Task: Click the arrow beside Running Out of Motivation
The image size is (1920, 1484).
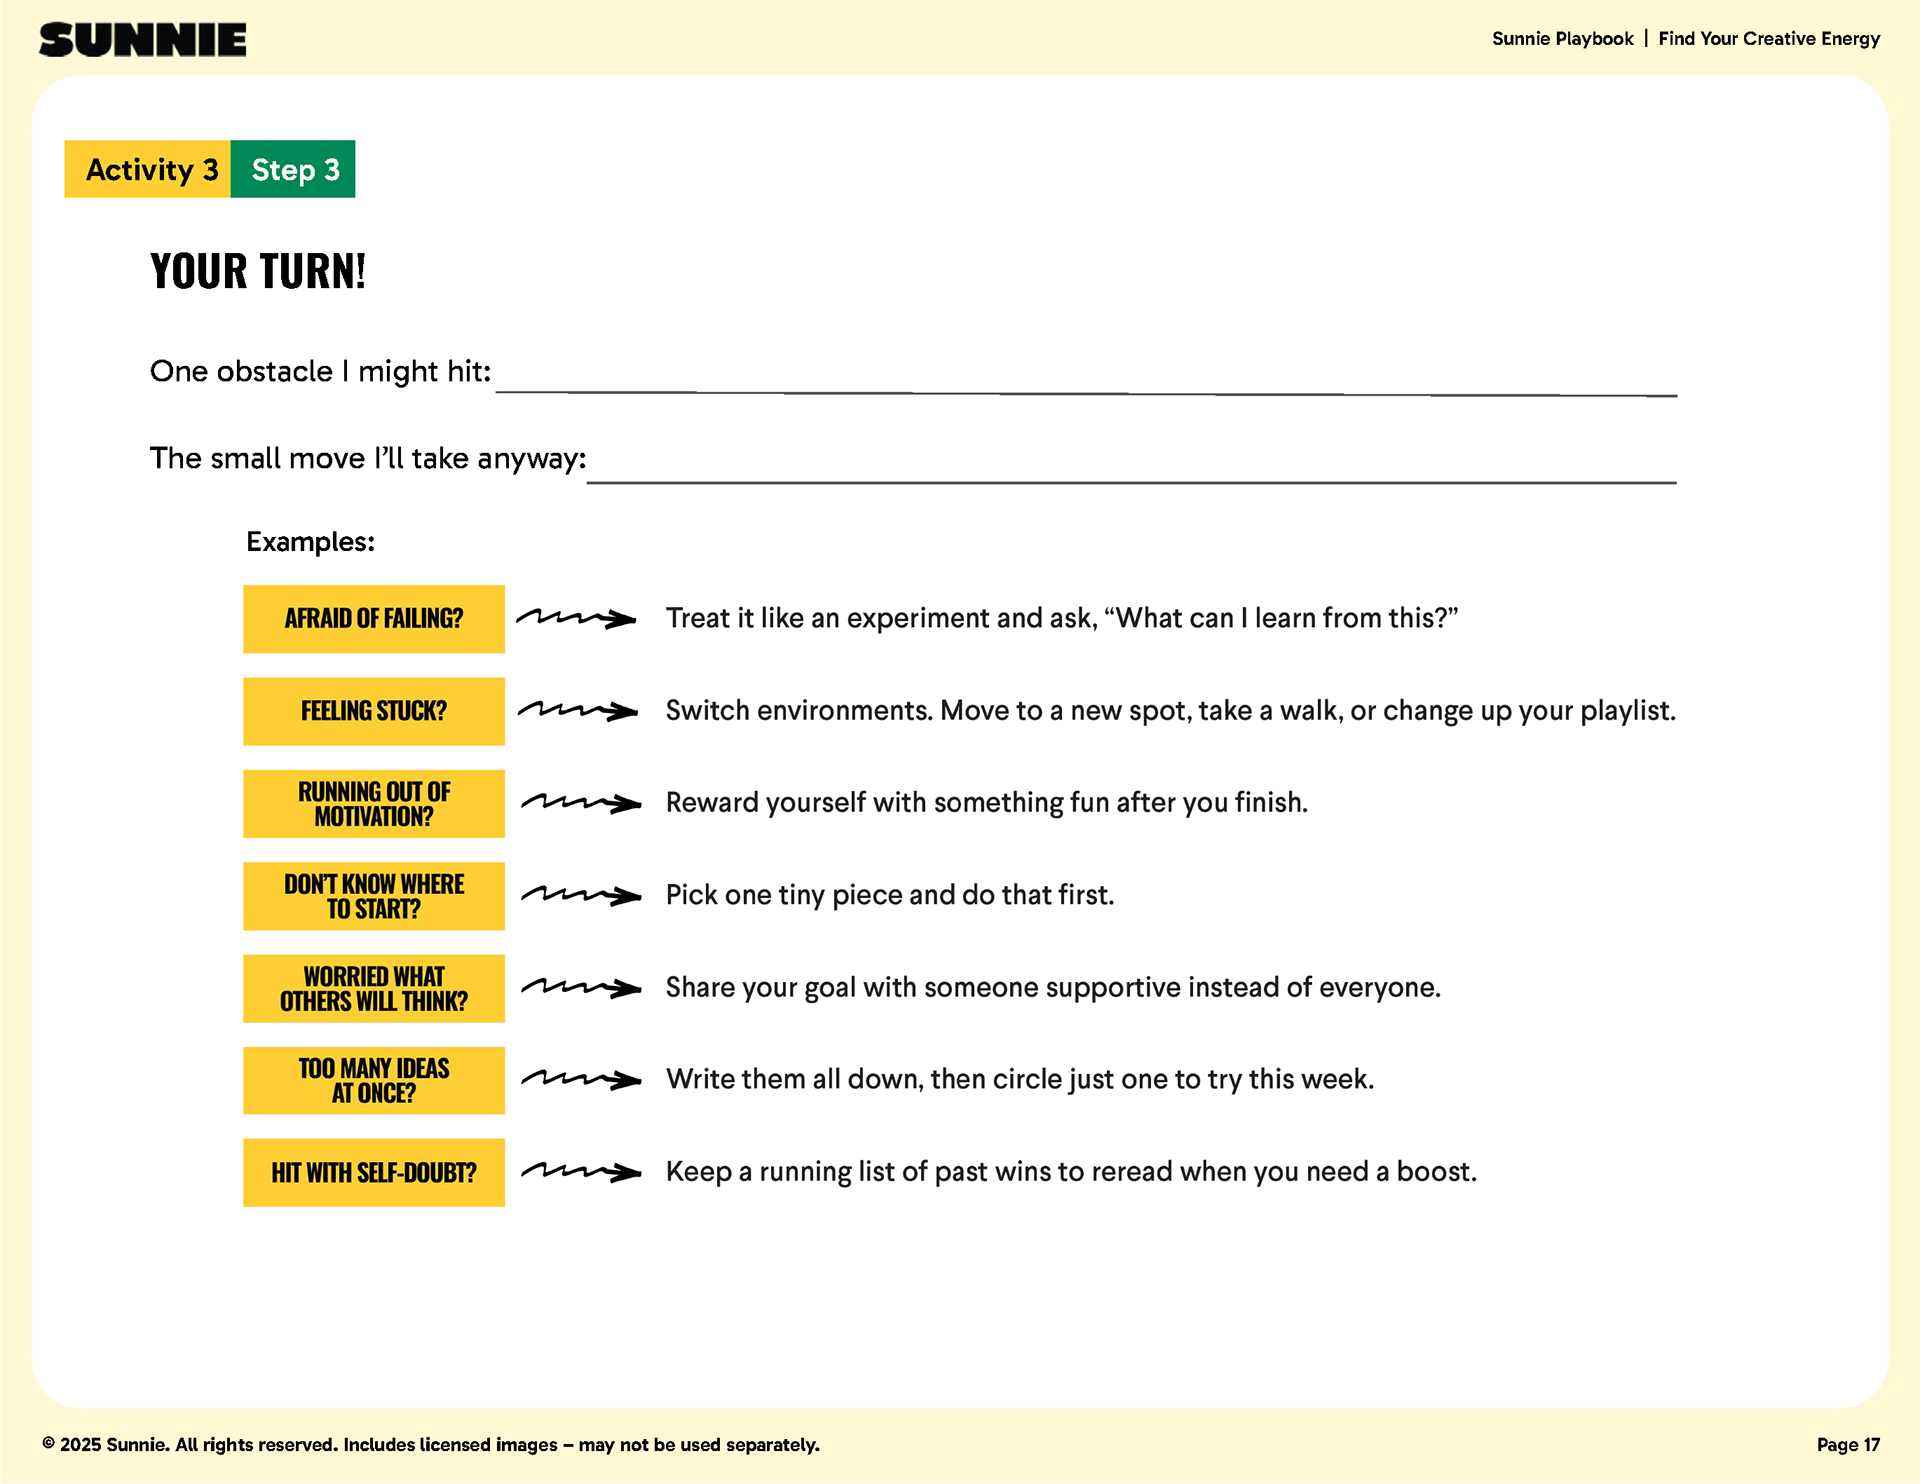Action: tap(580, 803)
